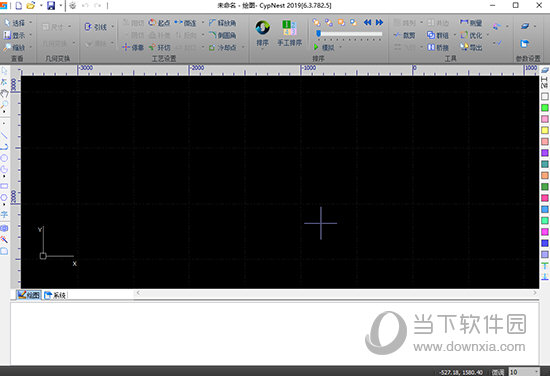The image size is (550, 376).
Task: Pick the line drawing tool on left toolbar
Action: (x=4, y=135)
